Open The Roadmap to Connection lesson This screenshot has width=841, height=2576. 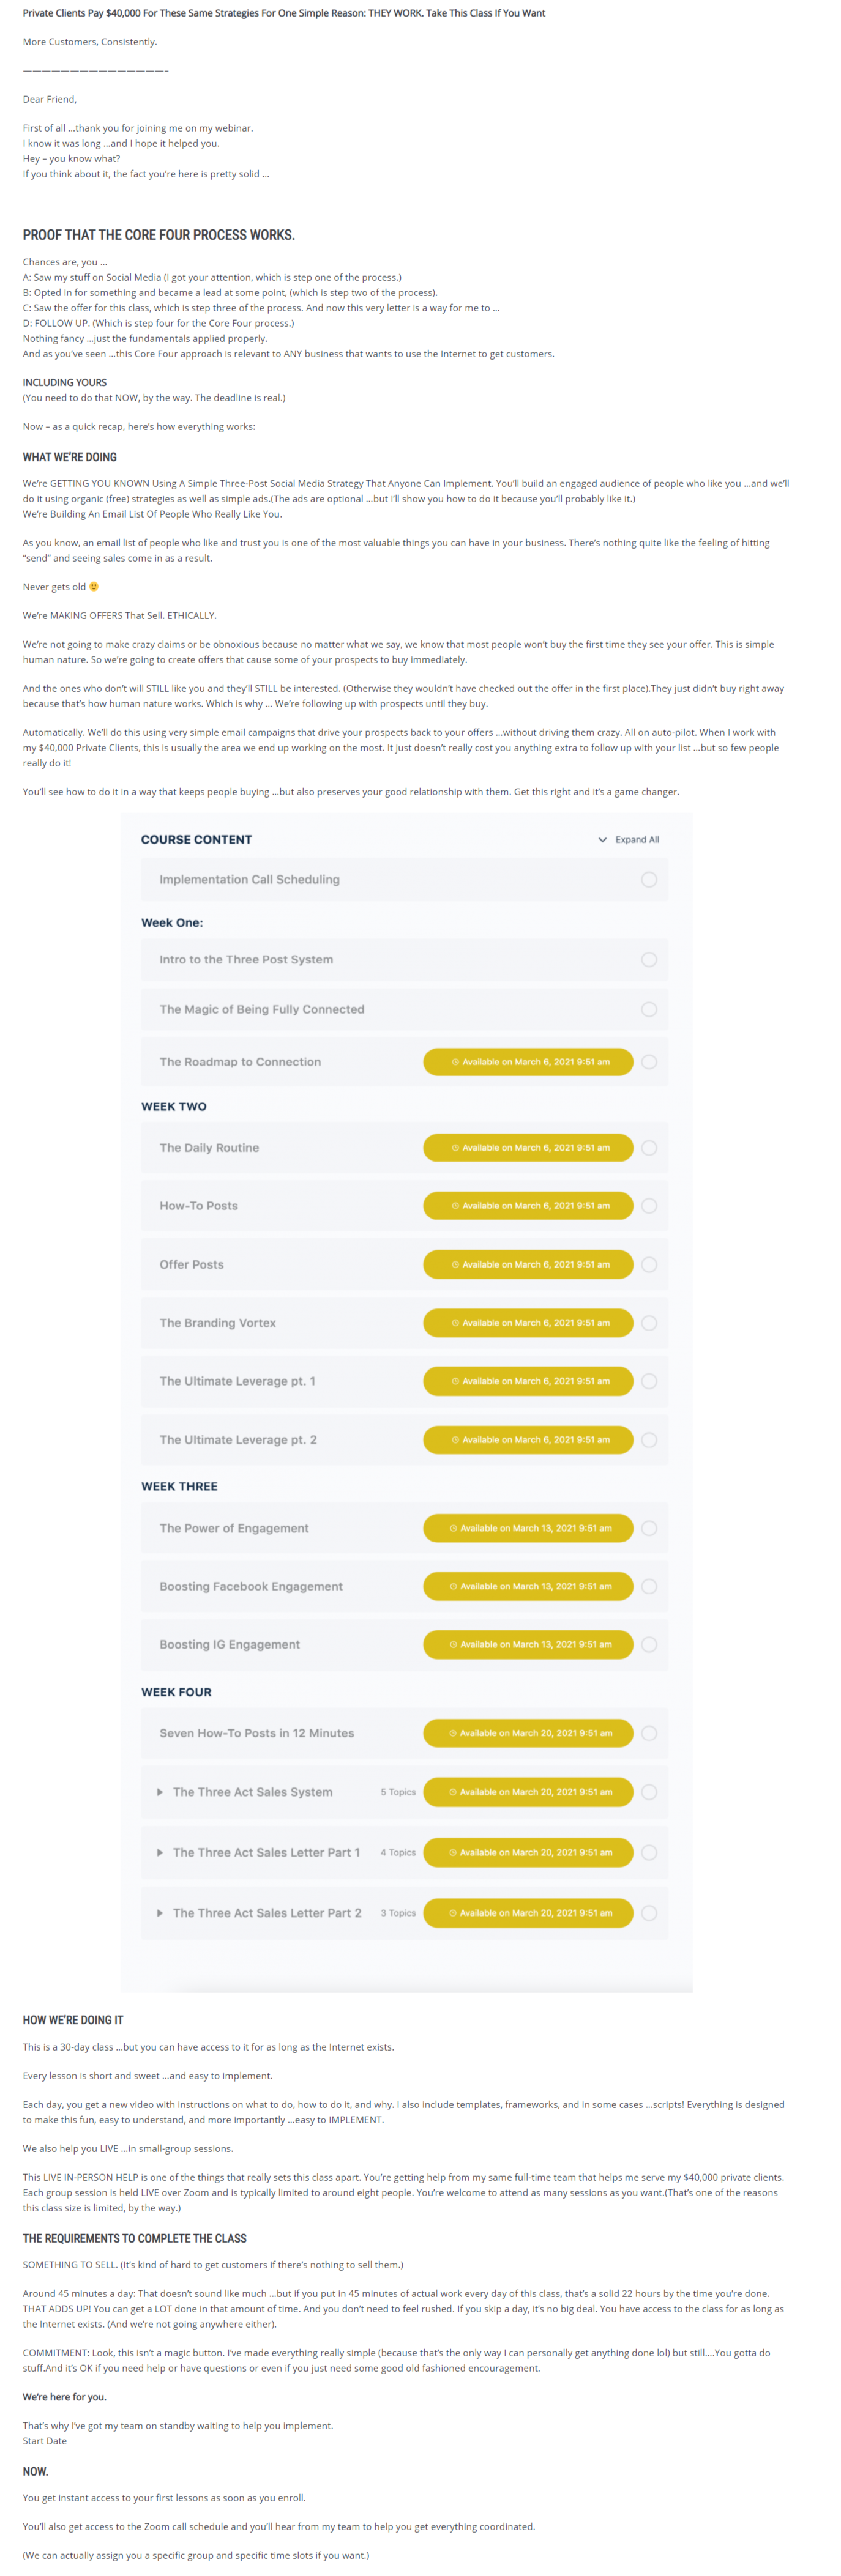click(240, 1062)
